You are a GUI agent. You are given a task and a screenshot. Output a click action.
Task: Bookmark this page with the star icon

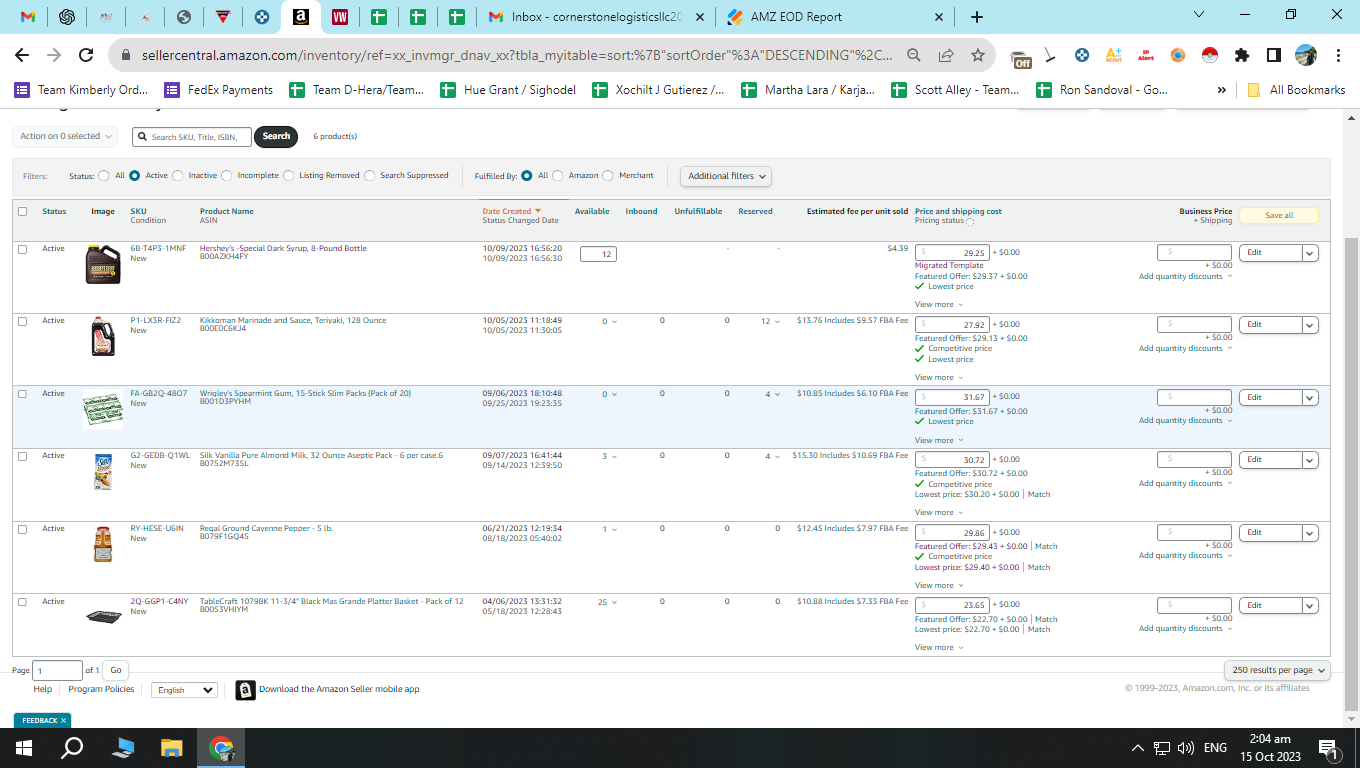[x=978, y=55]
